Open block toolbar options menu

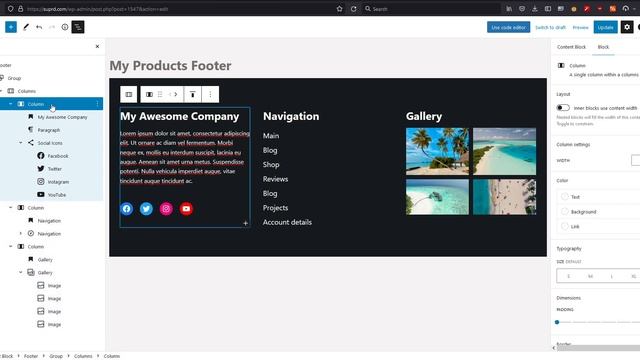coord(210,94)
